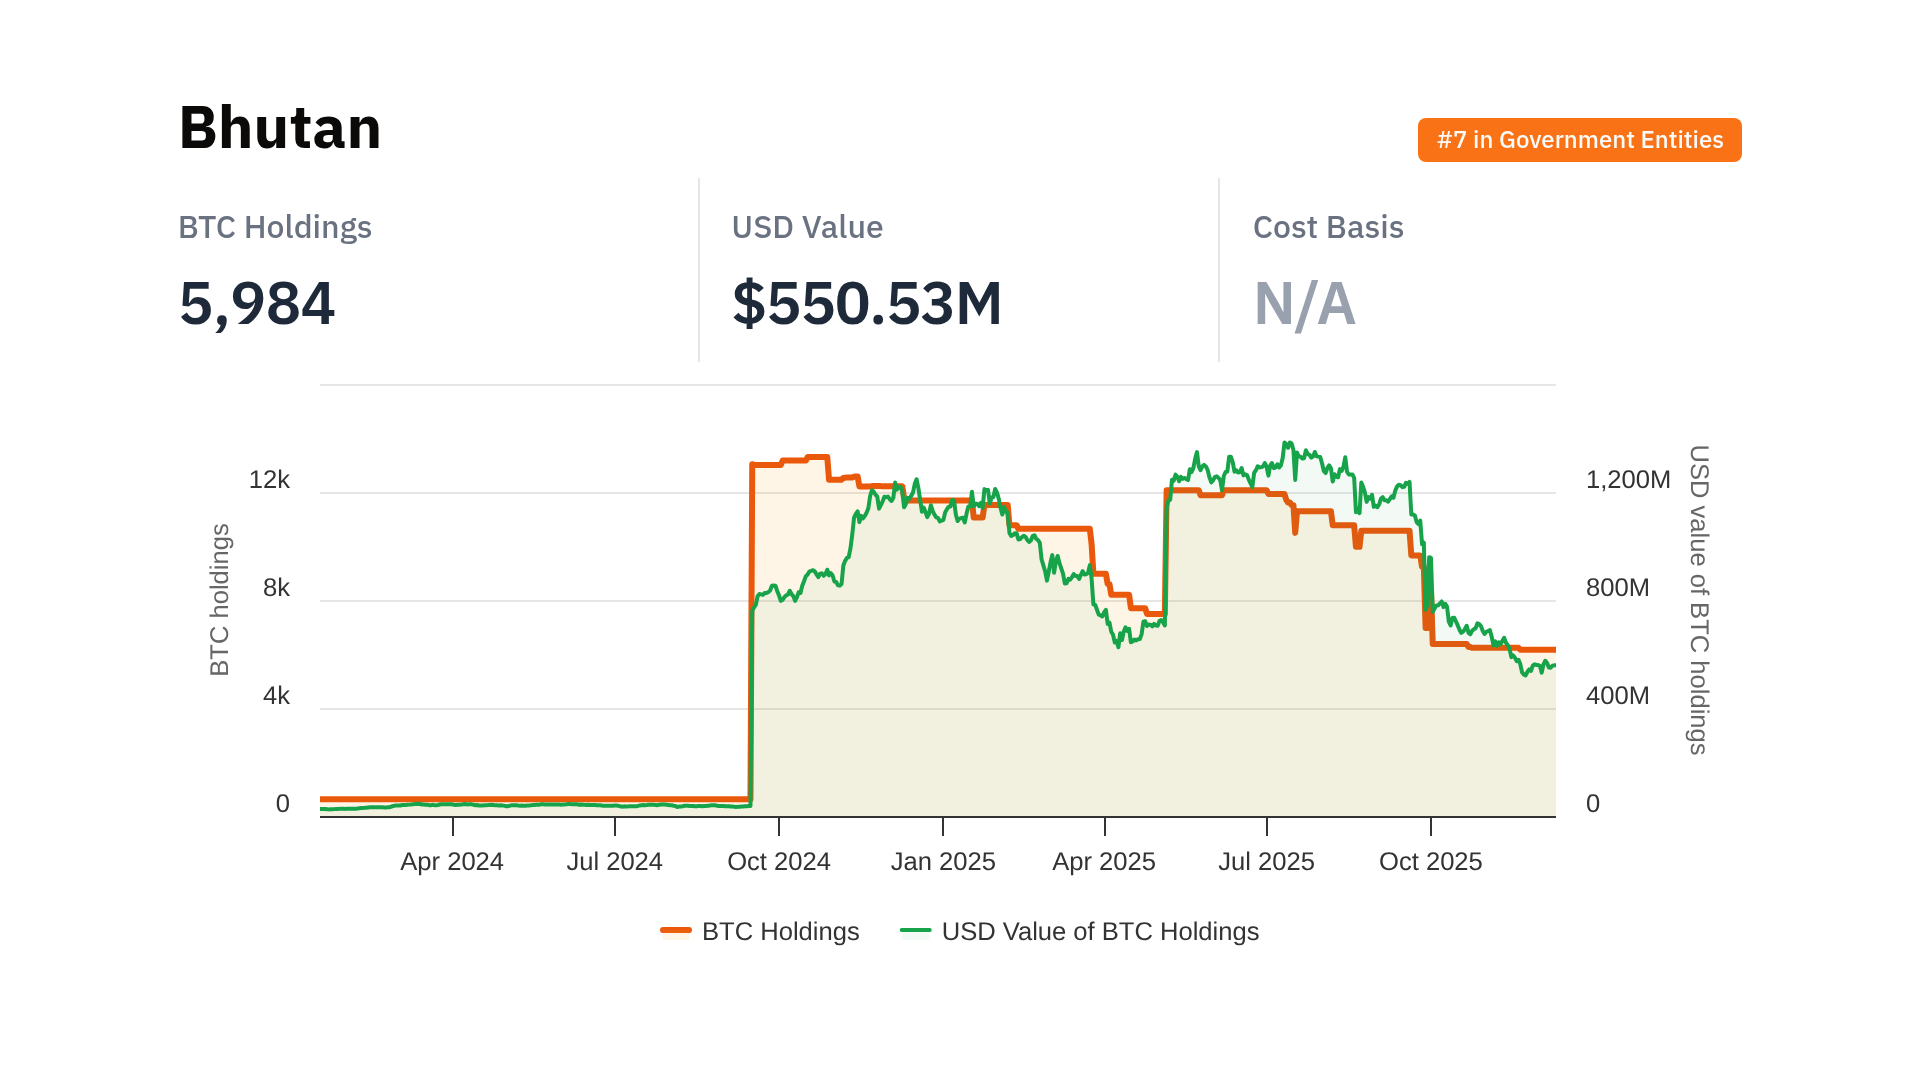This screenshot has height=1080, width=1920.
Task: Click the 1,200M right axis tick label
Action: (x=1628, y=480)
